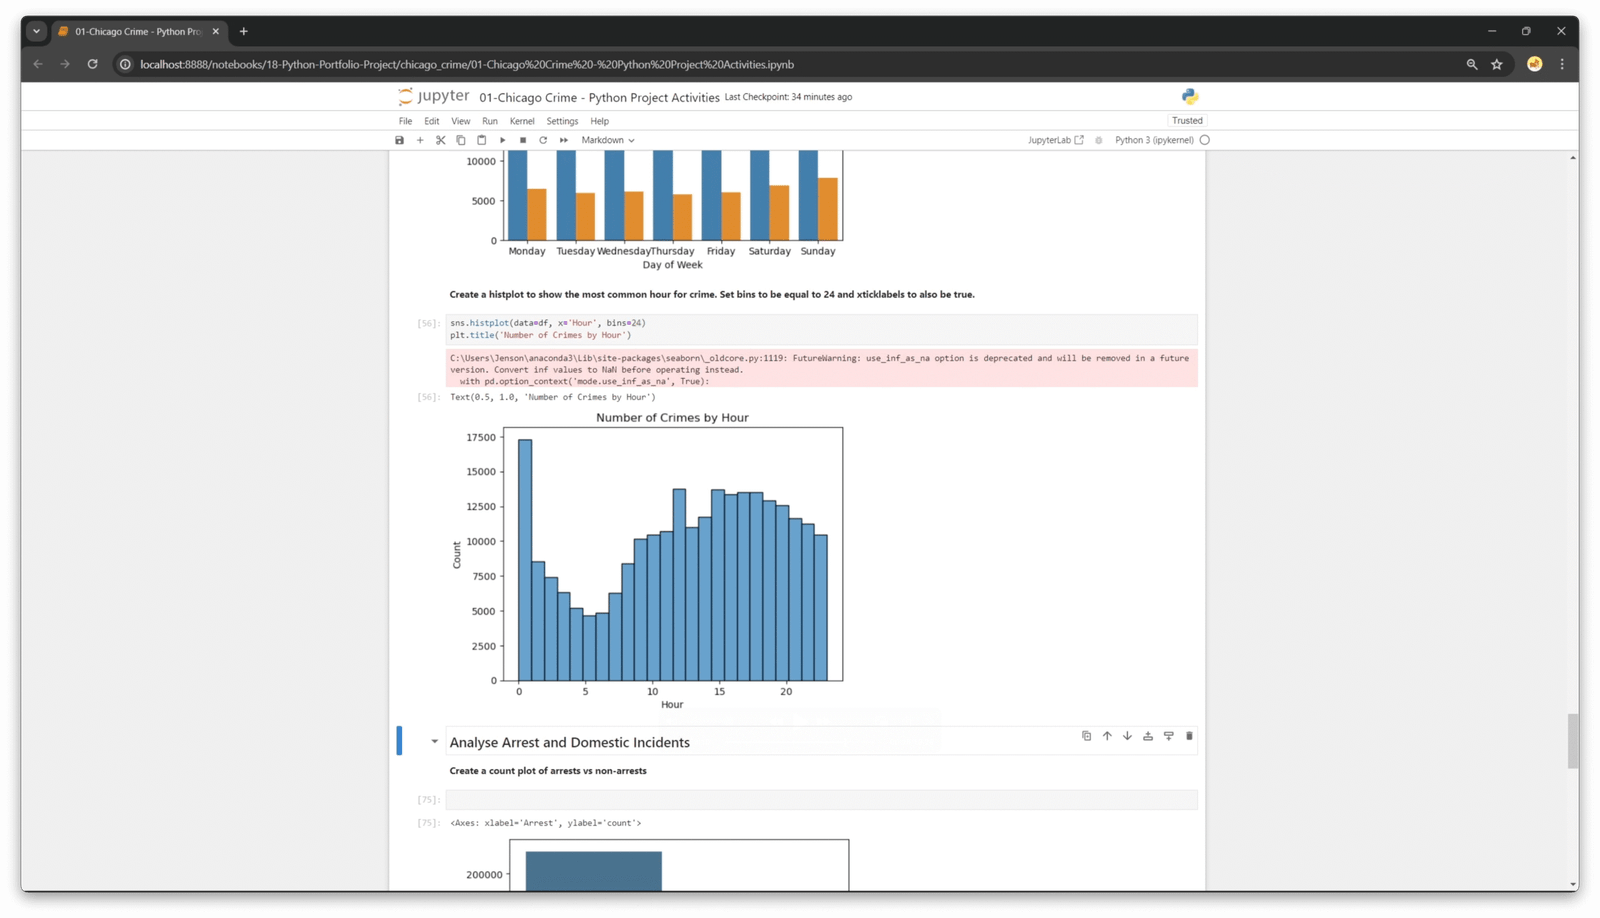The image size is (1600, 918).
Task: Insert a new cell with the plus icon
Action: point(420,140)
